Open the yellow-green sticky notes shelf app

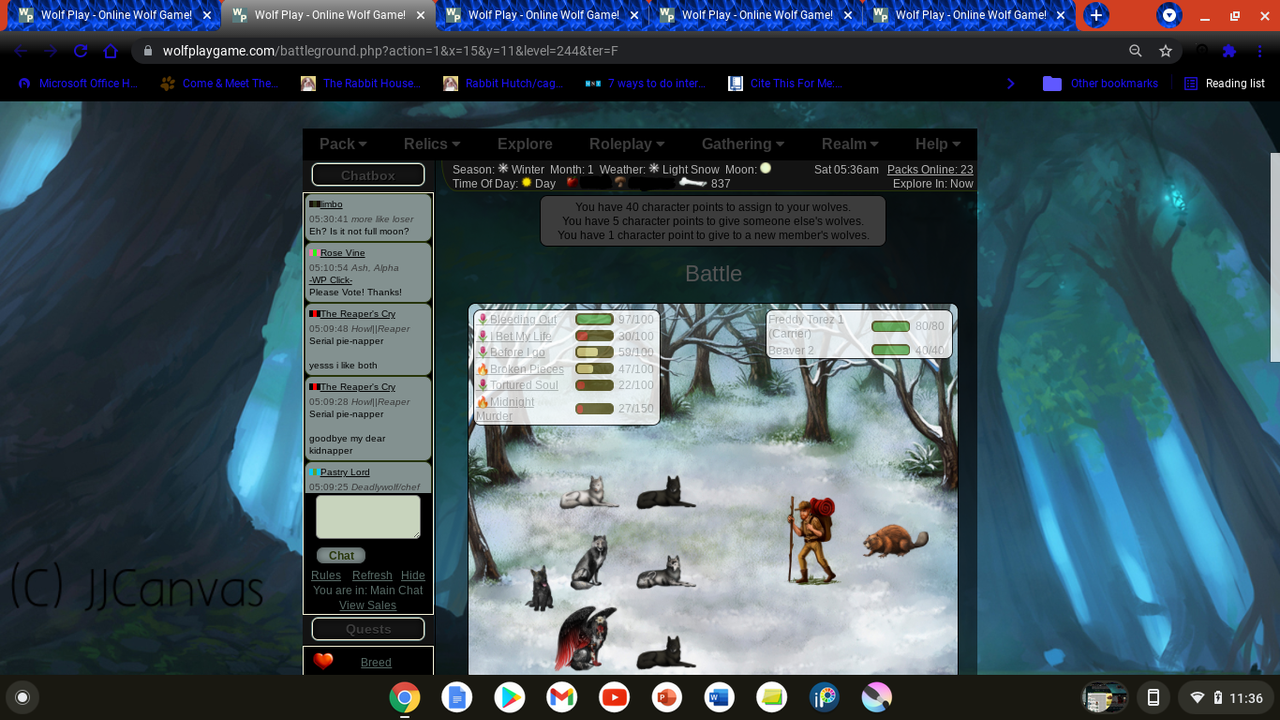[x=772, y=697]
